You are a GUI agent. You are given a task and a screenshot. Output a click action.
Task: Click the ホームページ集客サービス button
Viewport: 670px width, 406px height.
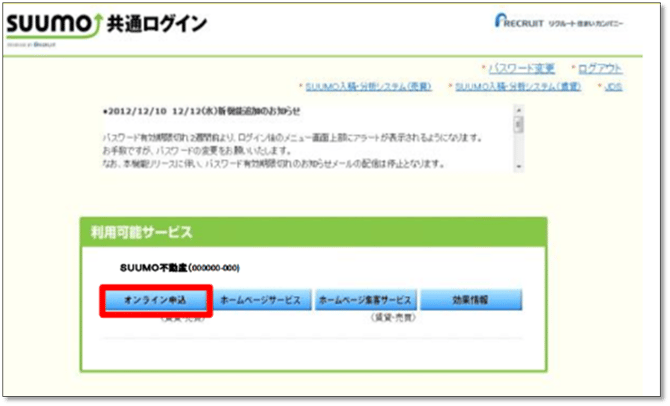(x=364, y=301)
